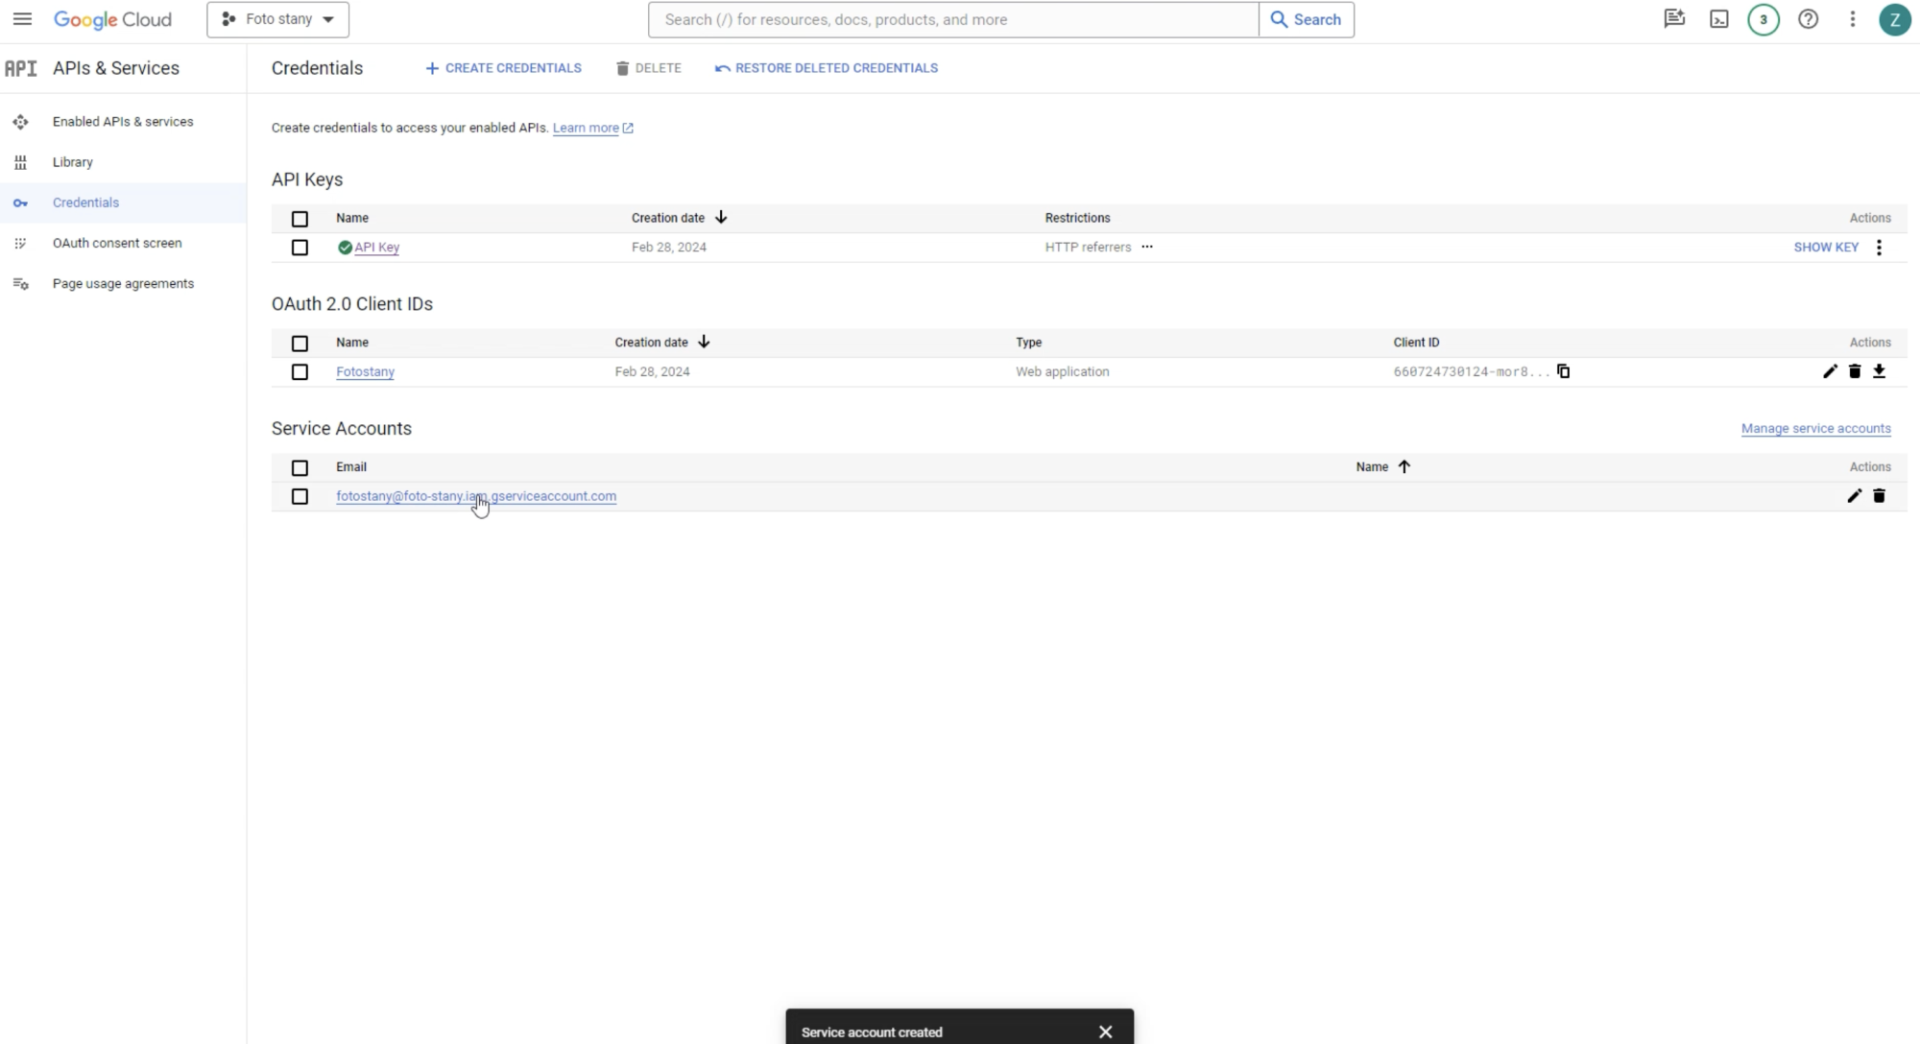This screenshot has height=1044, width=1920.
Task: Sort service accounts by Name
Action: [1383, 467]
